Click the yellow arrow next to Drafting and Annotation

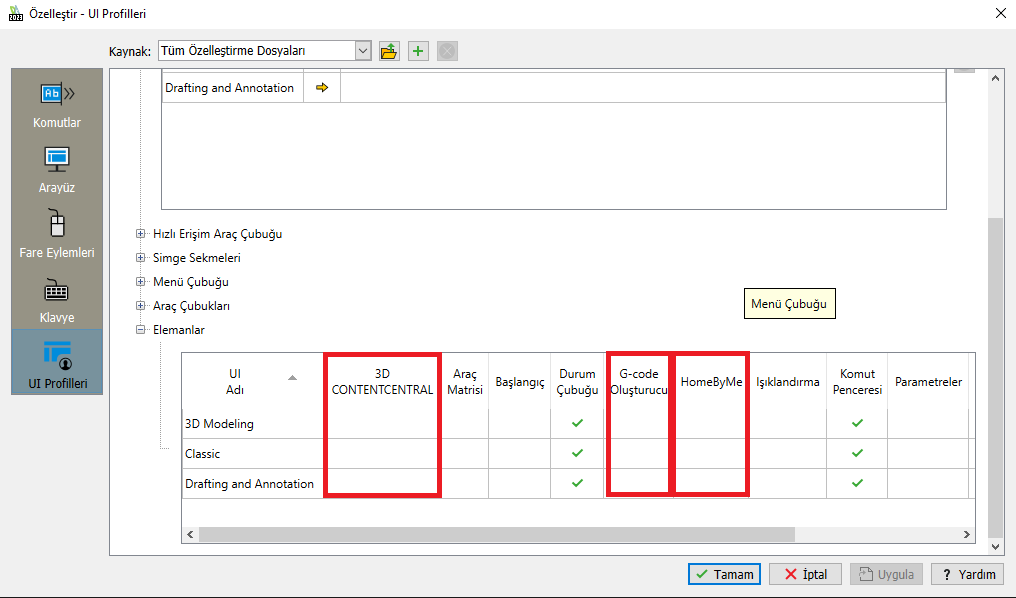pyautogui.click(x=322, y=88)
